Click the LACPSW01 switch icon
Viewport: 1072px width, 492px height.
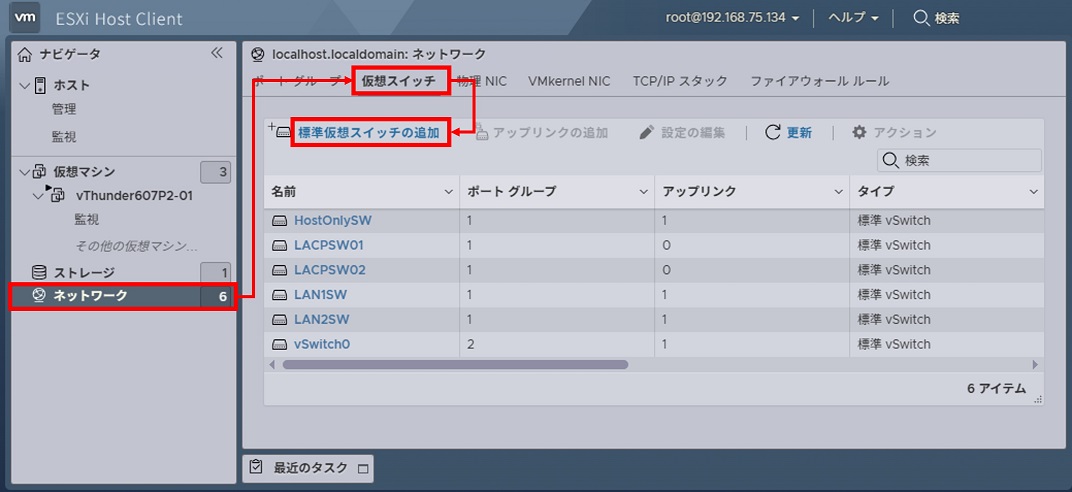[280, 245]
